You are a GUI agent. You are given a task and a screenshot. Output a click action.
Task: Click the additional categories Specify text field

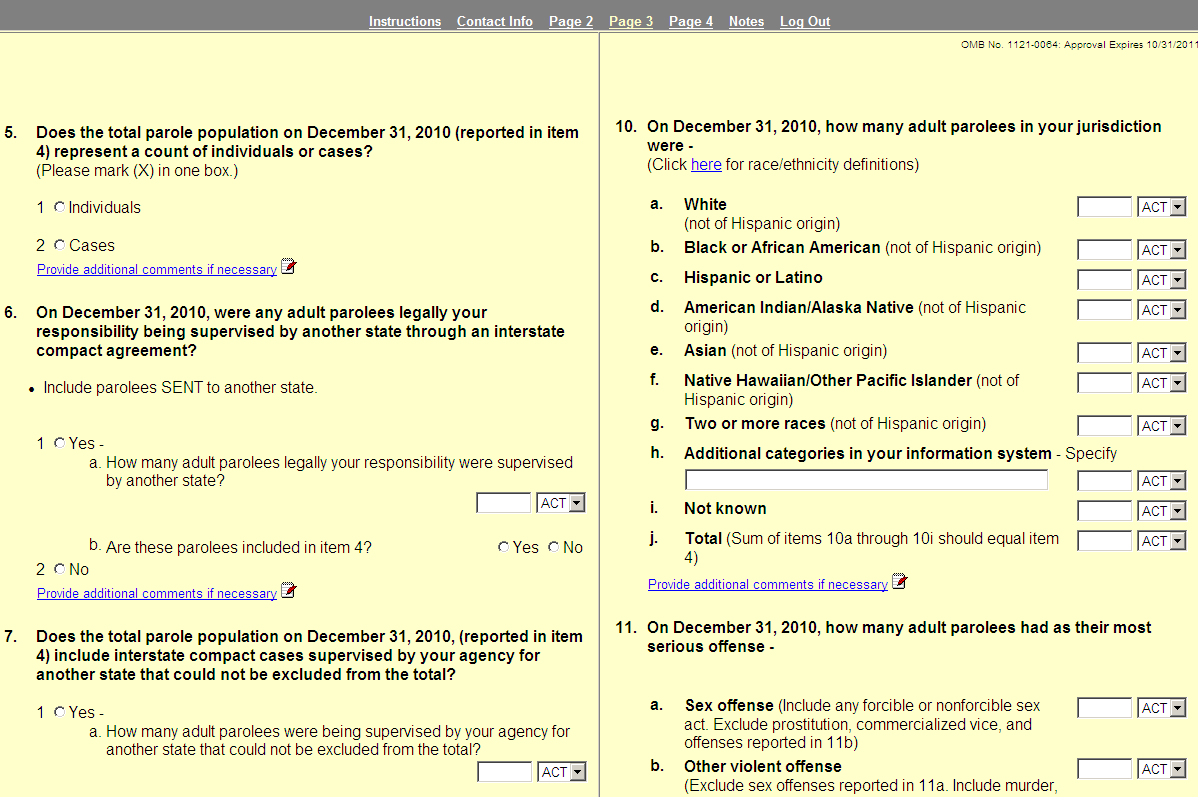click(866, 481)
